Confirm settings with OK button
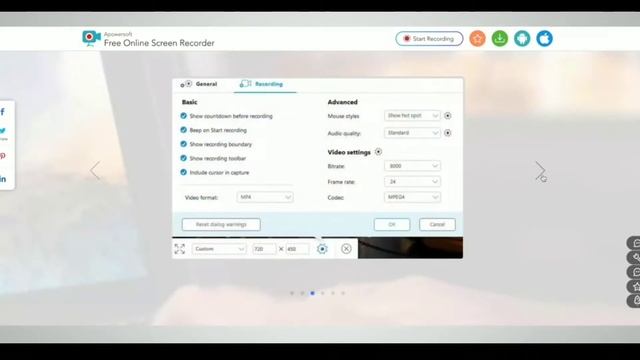 pyautogui.click(x=392, y=224)
